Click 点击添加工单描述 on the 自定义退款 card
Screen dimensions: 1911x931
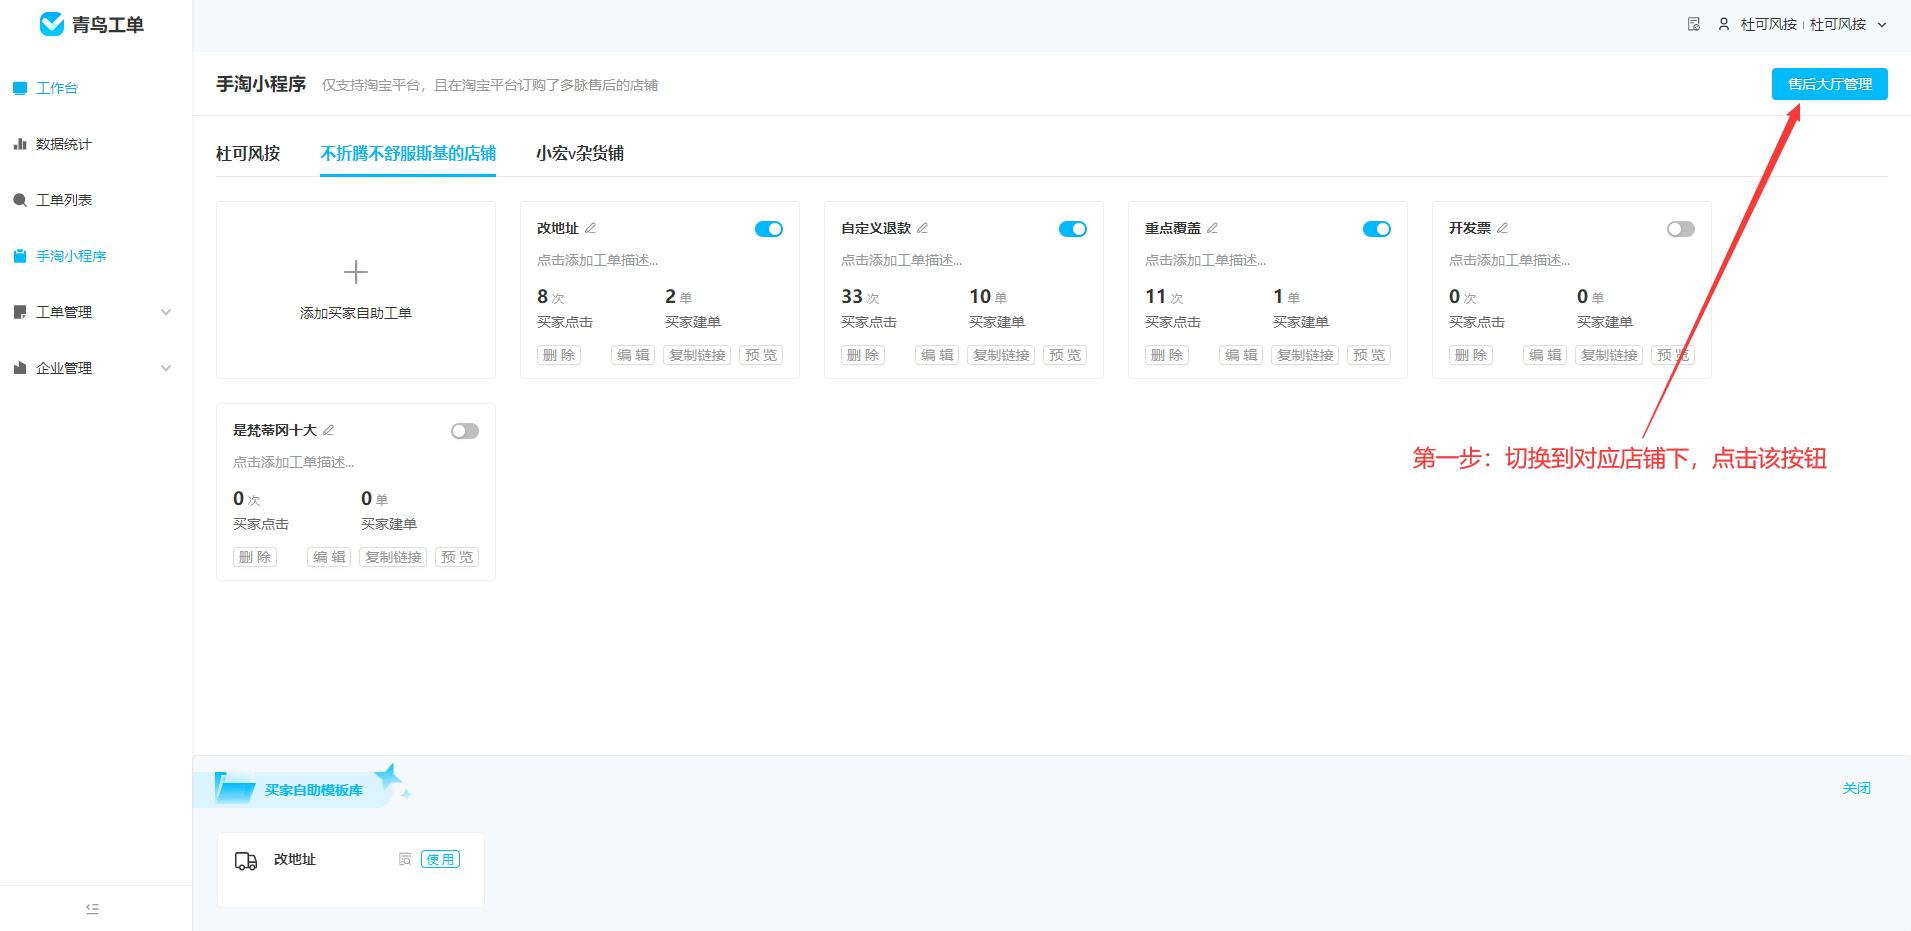pos(901,260)
